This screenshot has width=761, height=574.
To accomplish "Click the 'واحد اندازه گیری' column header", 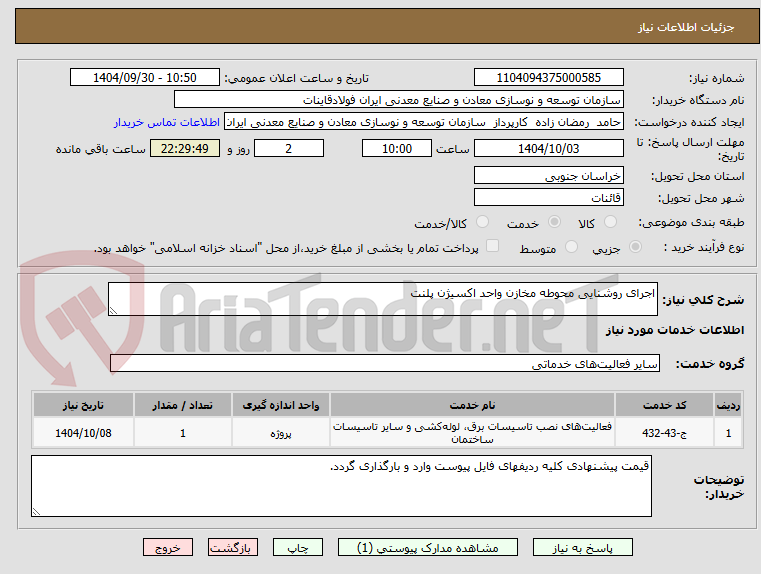I will (x=281, y=405).
